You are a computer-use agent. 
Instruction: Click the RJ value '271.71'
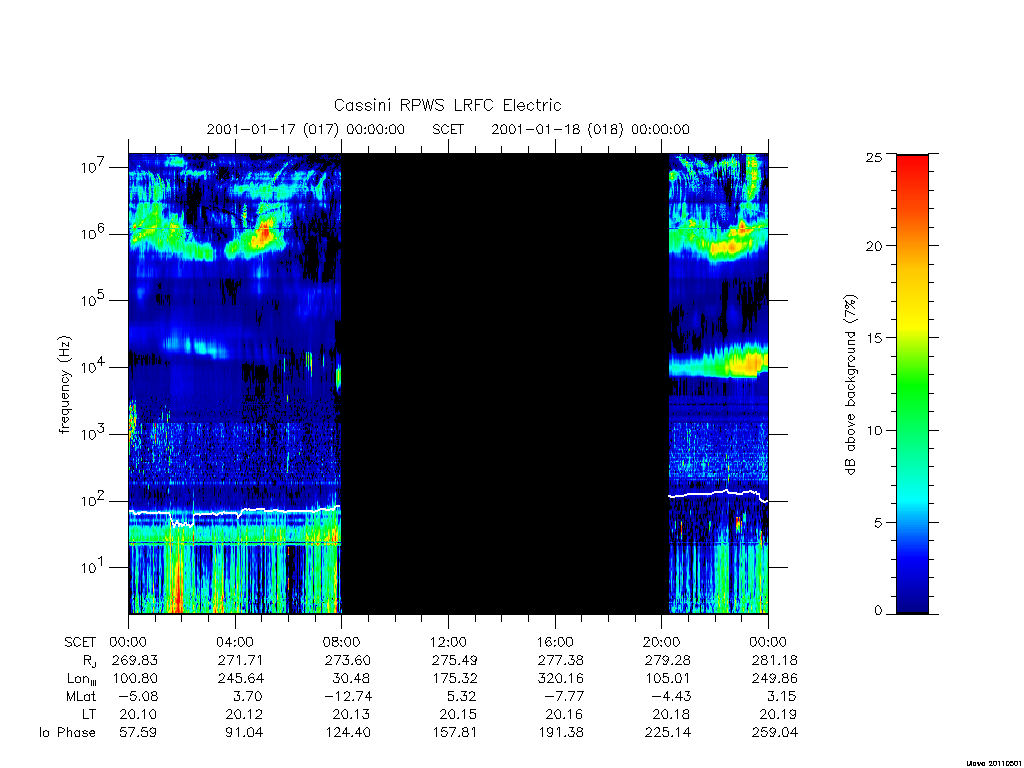(241, 660)
